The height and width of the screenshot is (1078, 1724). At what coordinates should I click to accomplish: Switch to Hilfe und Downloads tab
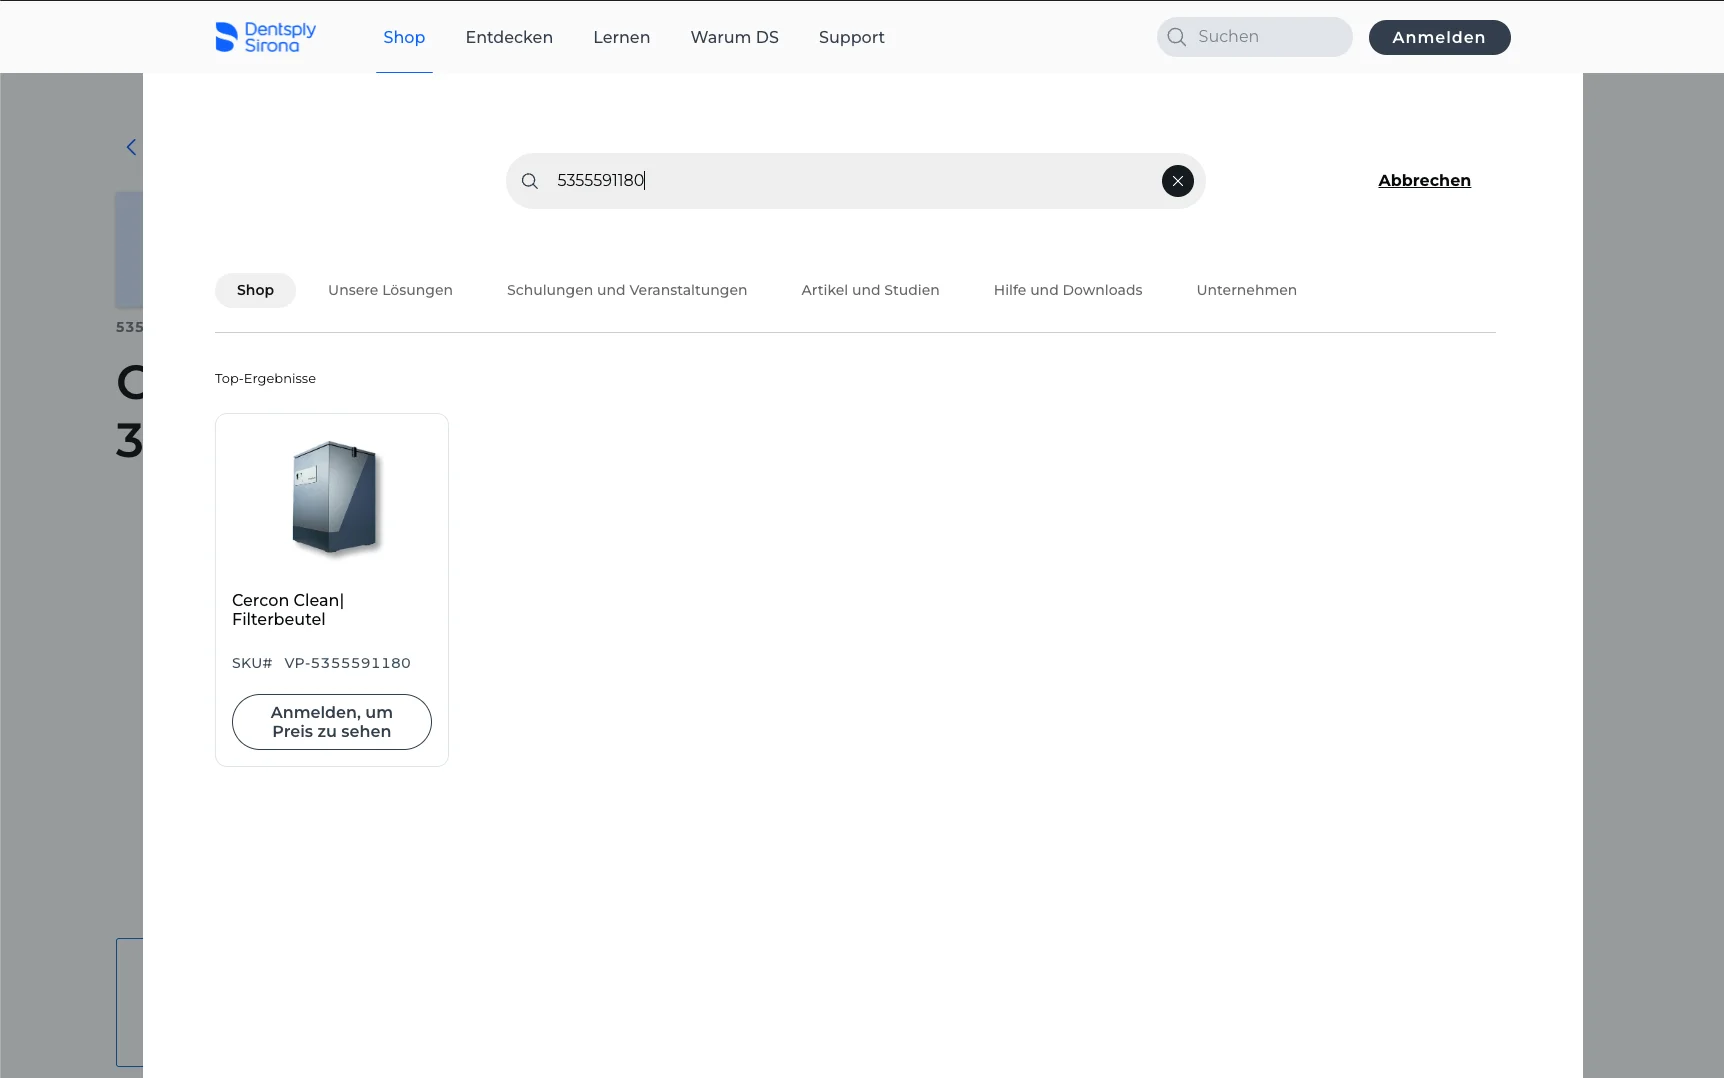(x=1068, y=290)
